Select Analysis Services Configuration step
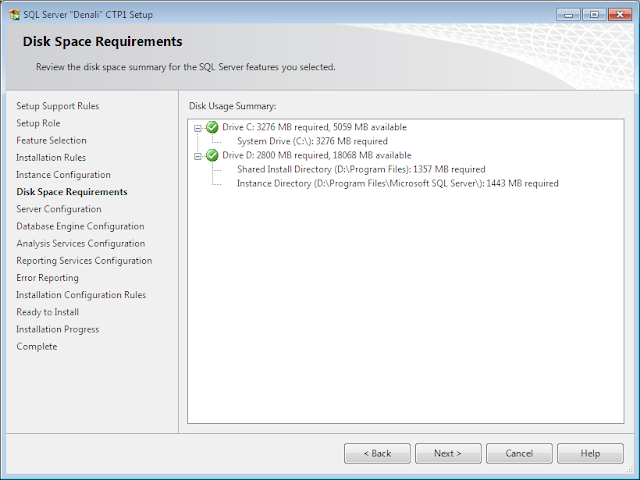 81,243
